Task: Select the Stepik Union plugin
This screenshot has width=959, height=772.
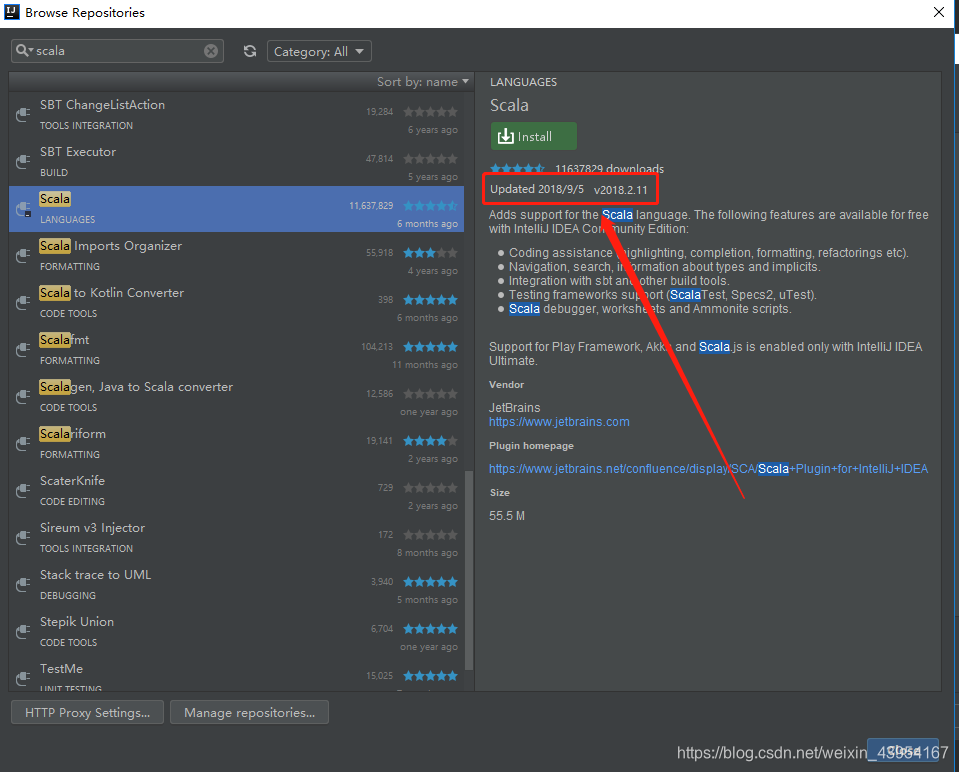Action: [x=237, y=633]
